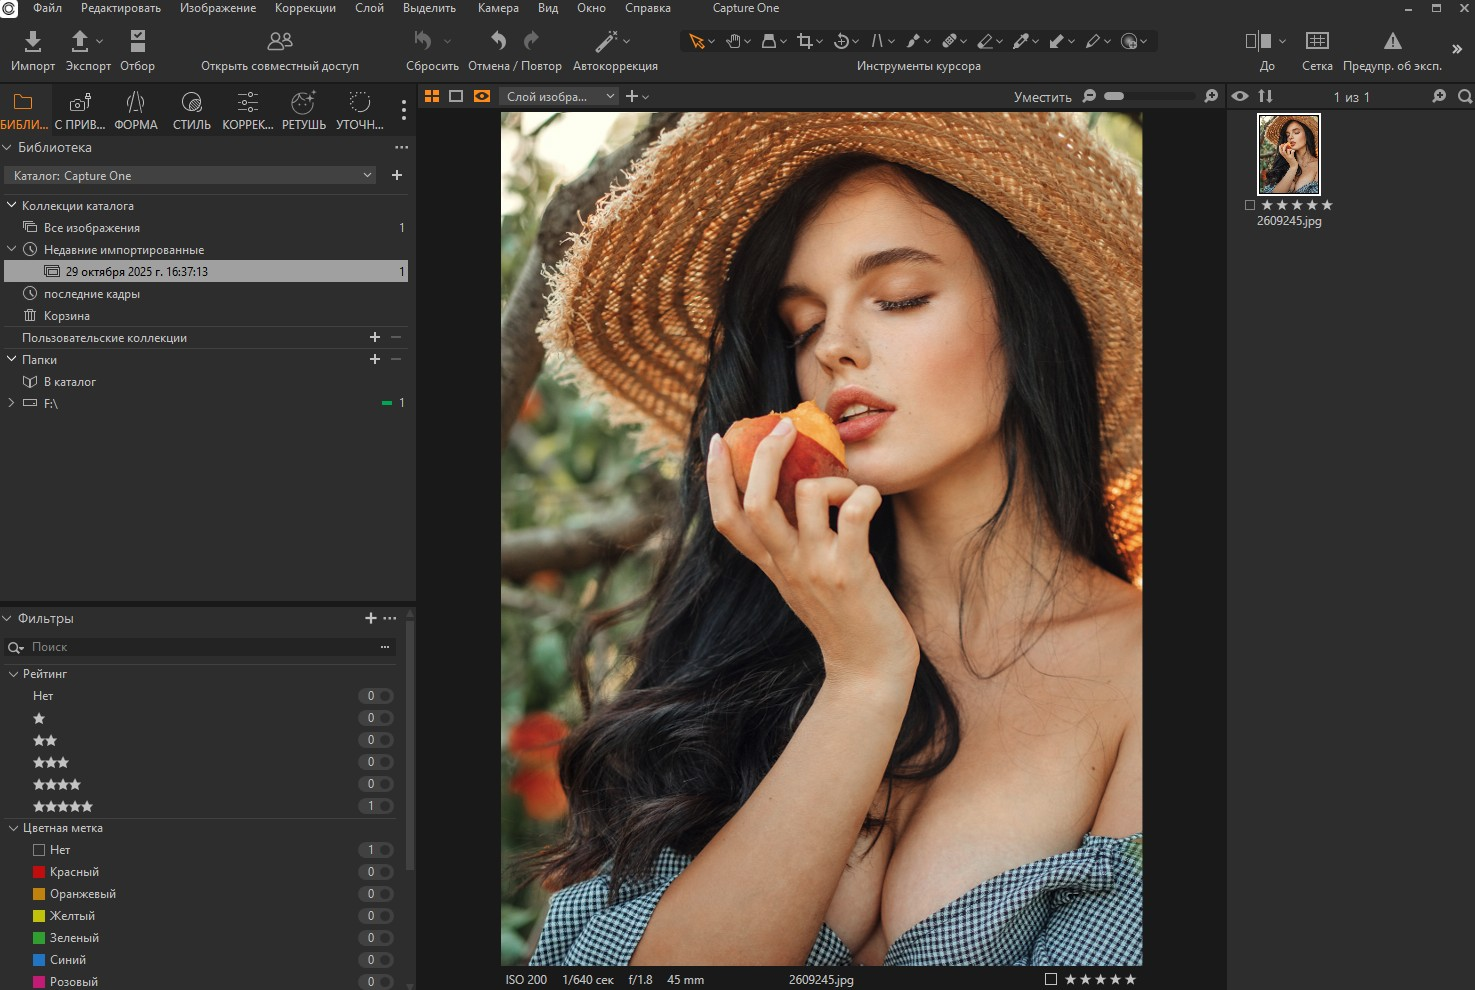This screenshot has width=1475, height=990.
Task: Expand the F:\ drive folder tree
Action: [x=11, y=403]
